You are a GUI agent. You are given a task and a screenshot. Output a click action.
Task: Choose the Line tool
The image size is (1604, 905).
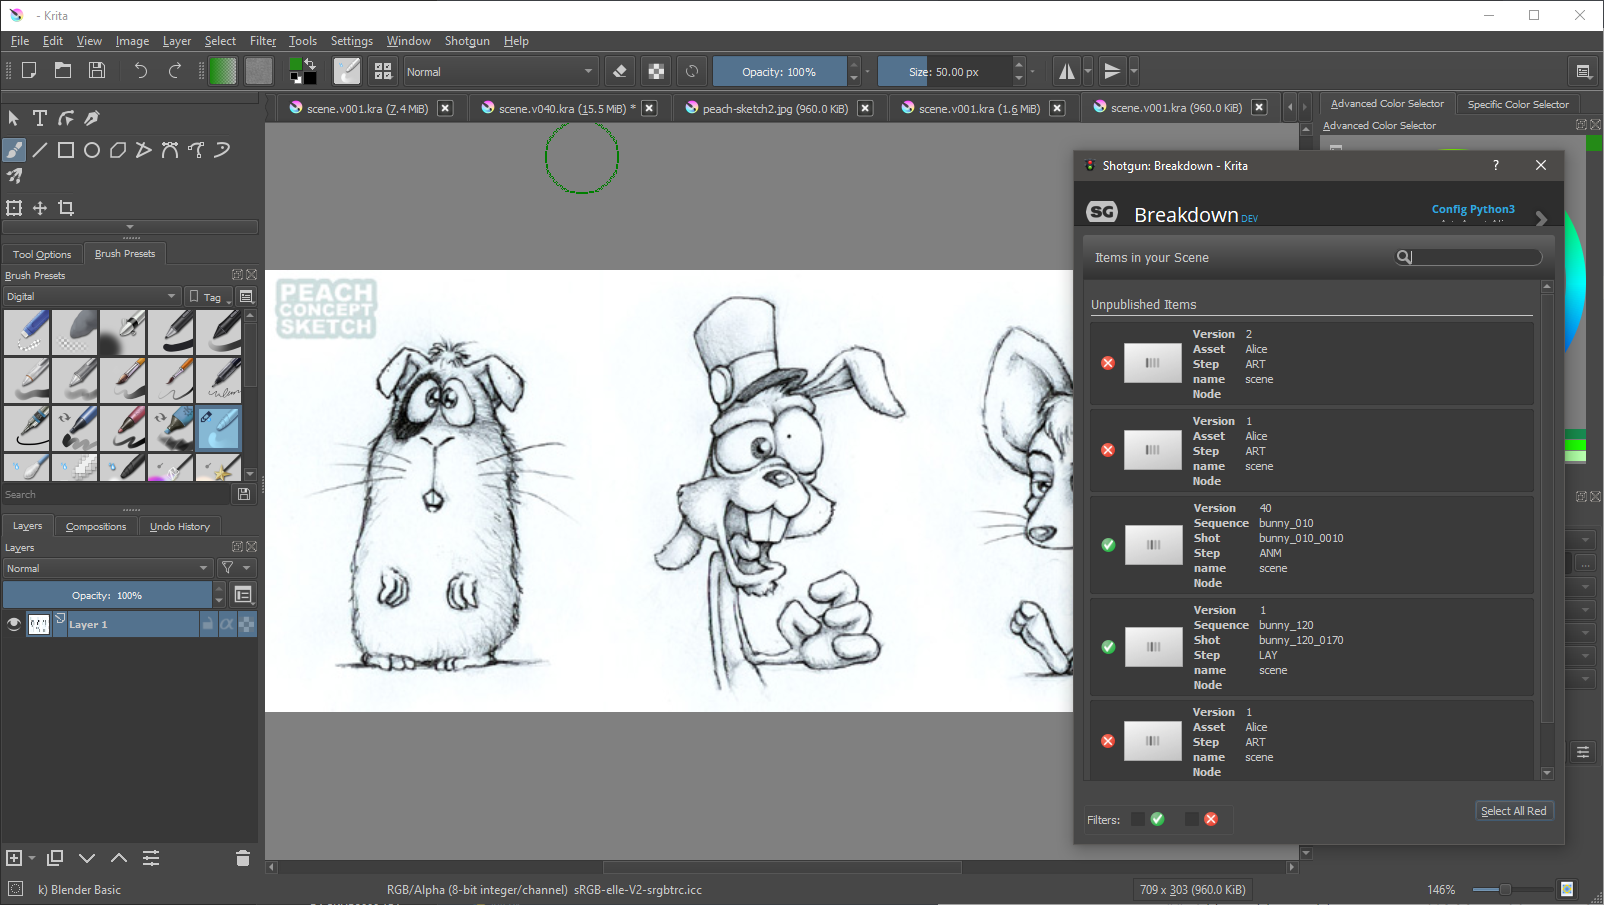pos(40,150)
